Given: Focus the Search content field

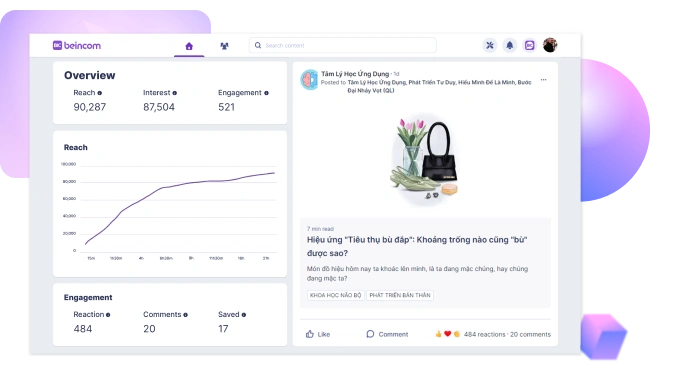Looking at the screenshot, I should [343, 45].
